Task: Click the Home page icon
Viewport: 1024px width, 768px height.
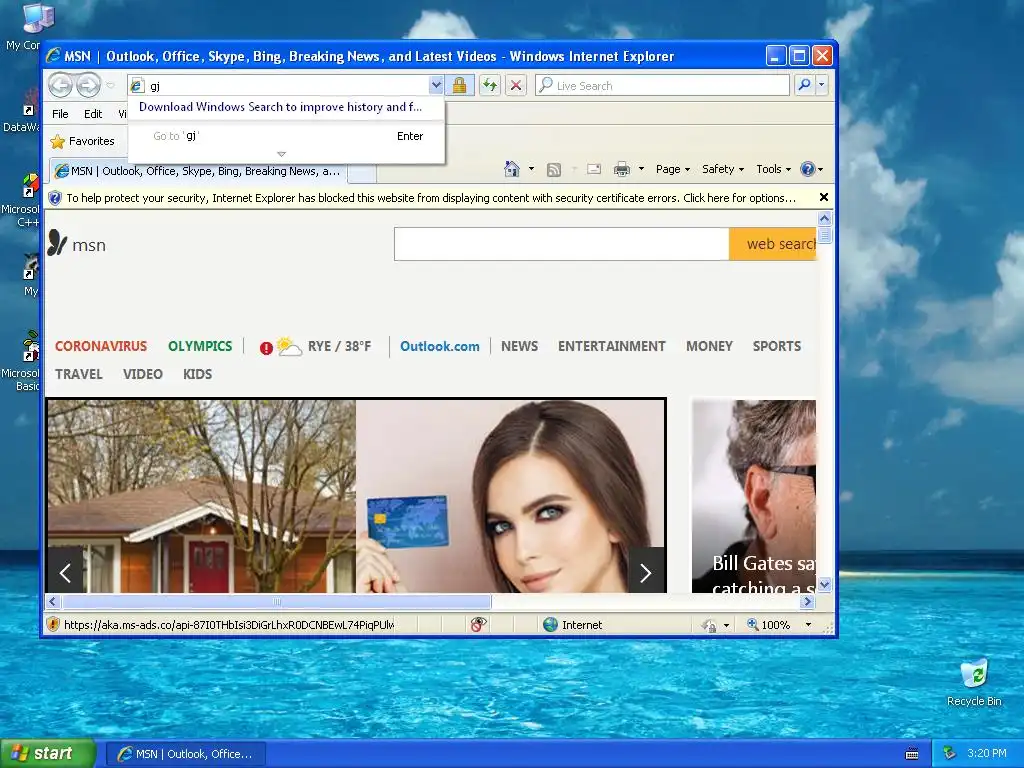Action: click(x=511, y=169)
